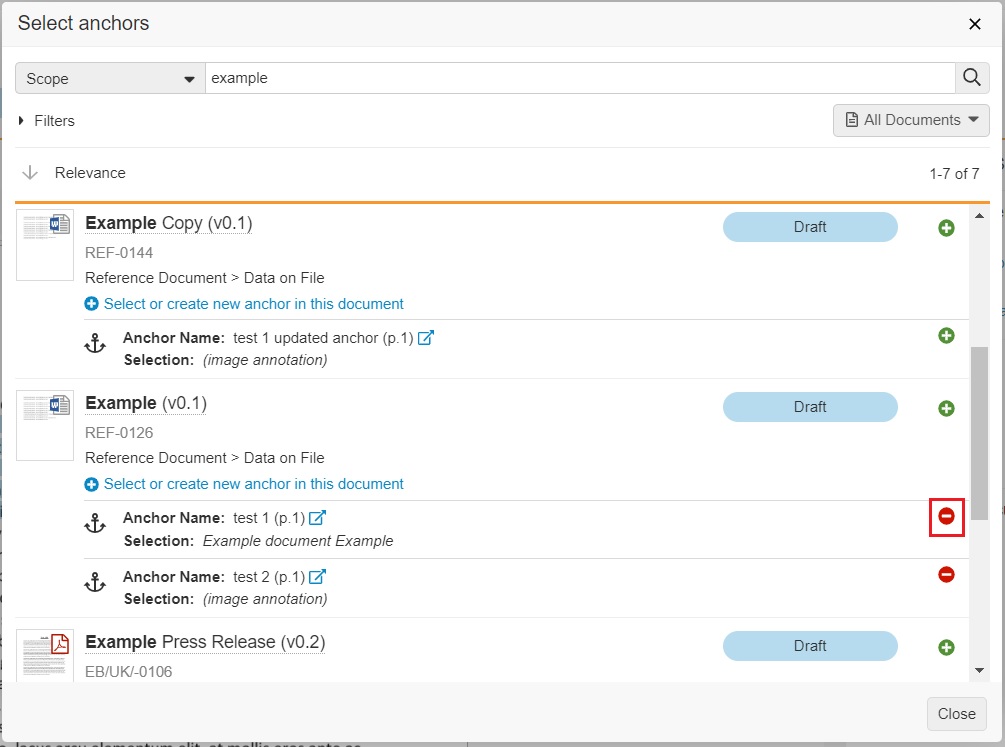The height and width of the screenshot is (747, 1005).
Task: Open 'test 1' anchor external link icon
Action: [x=317, y=518]
